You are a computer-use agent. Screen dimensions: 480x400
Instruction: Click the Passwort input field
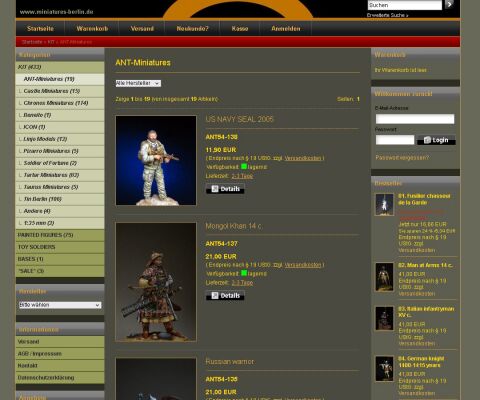click(x=395, y=140)
